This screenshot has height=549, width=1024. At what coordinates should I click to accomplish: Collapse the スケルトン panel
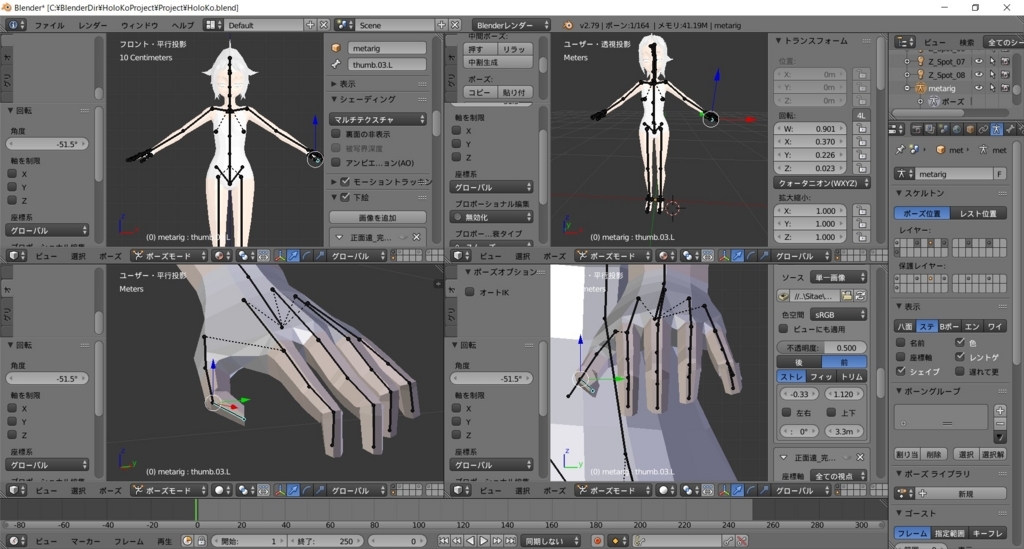click(x=899, y=193)
